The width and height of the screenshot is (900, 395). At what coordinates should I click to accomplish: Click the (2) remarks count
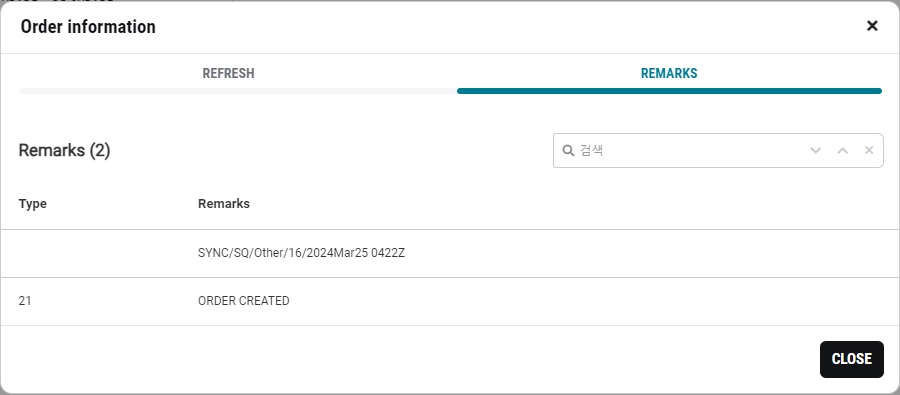tap(100, 150)
